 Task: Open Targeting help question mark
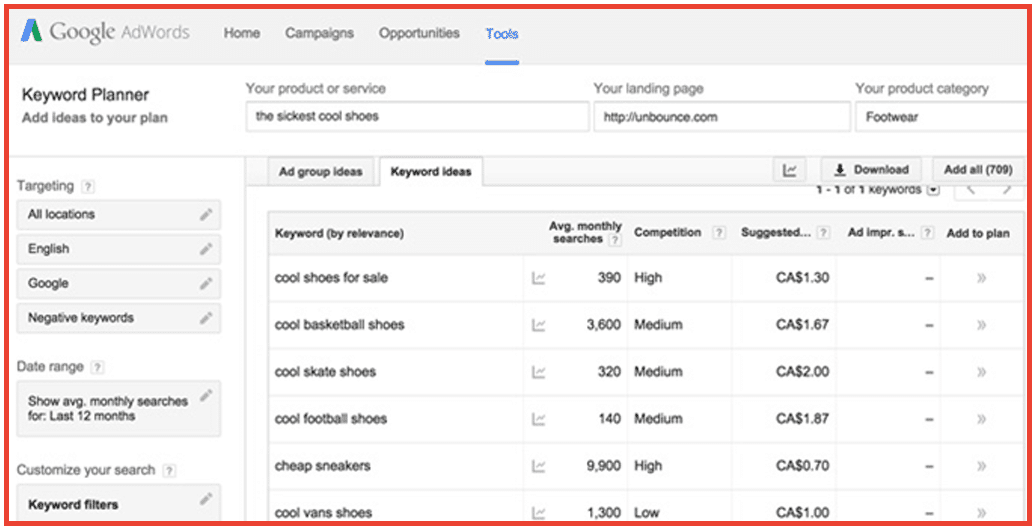click(x=88, y=186)
